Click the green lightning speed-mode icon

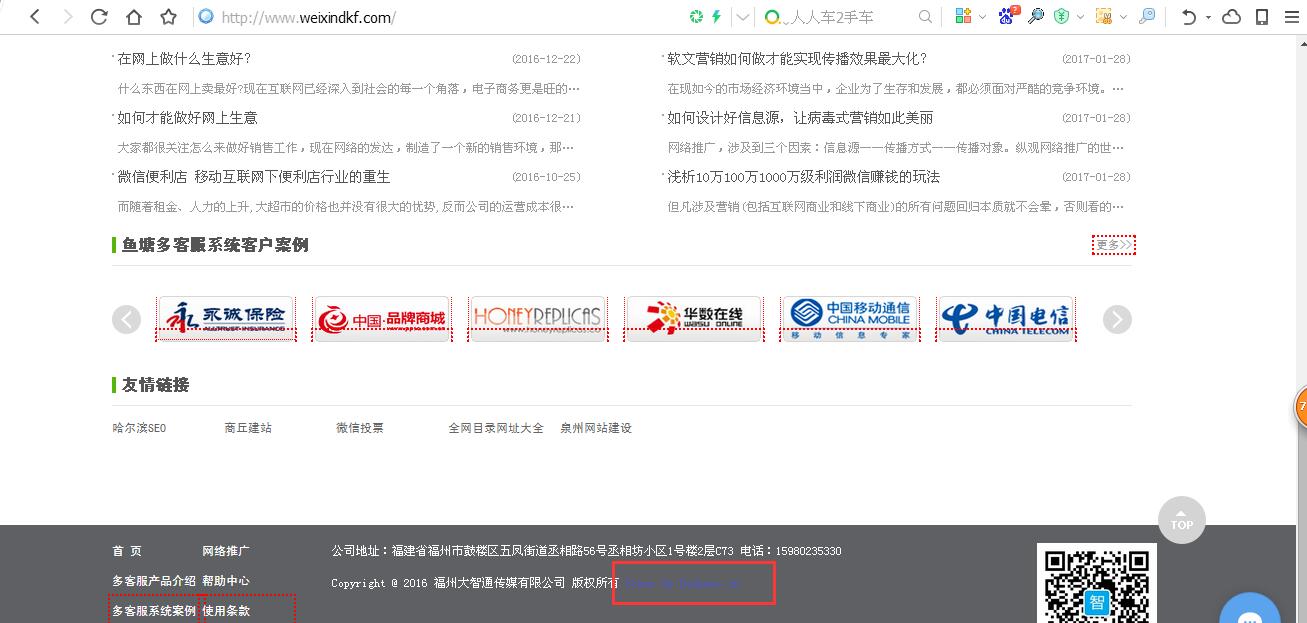[716, 17]
